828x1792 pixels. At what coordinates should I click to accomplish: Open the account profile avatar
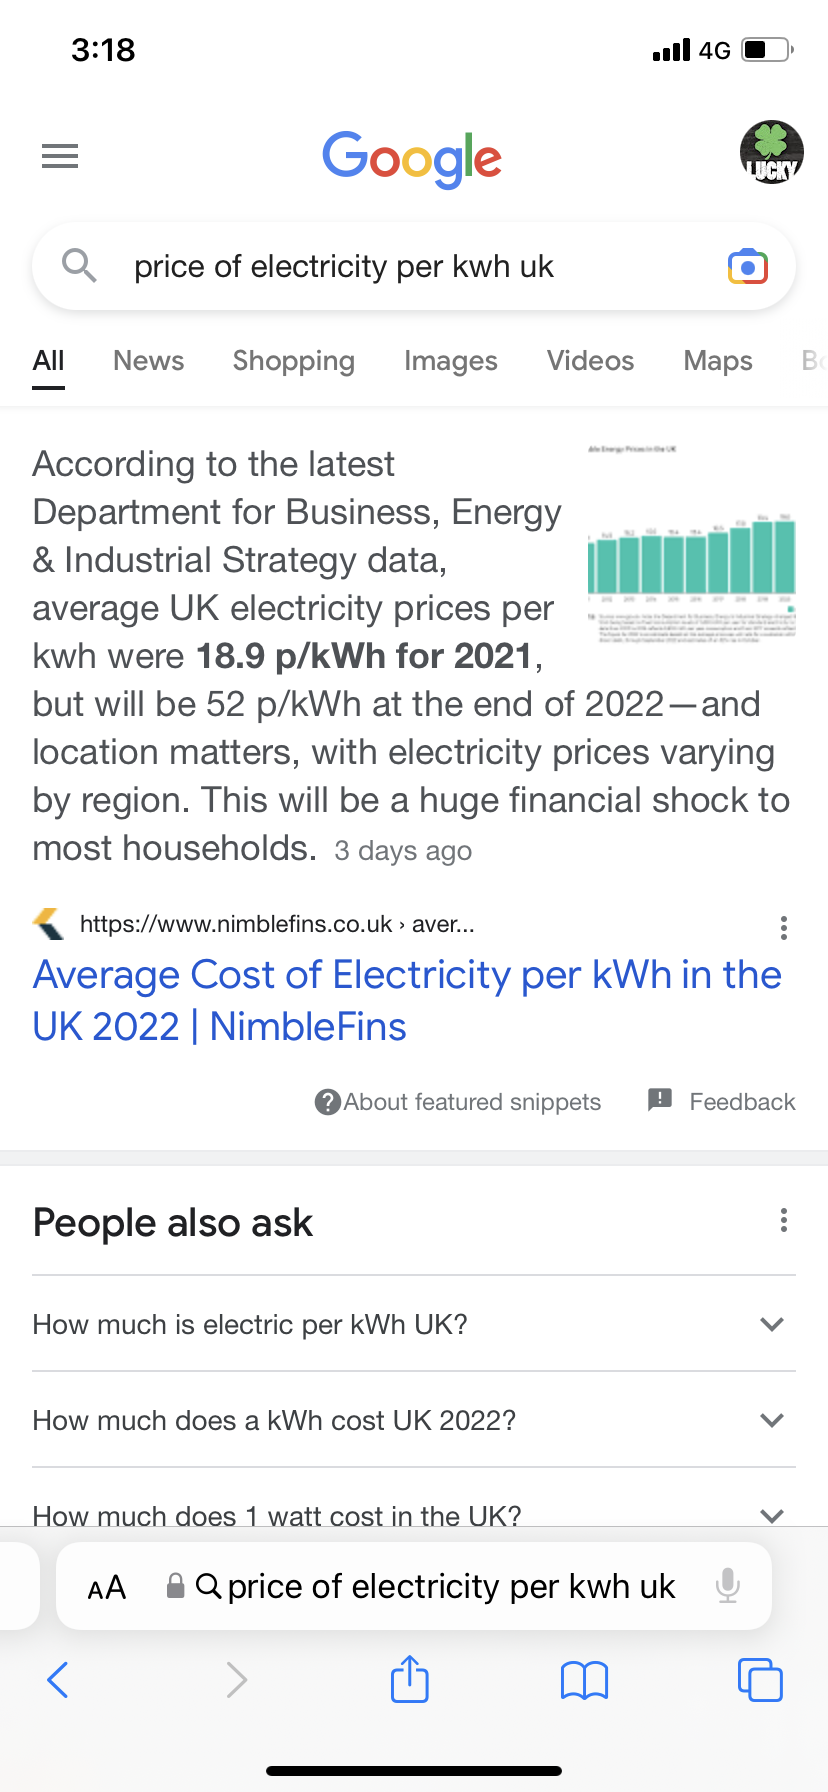(771, 153)
